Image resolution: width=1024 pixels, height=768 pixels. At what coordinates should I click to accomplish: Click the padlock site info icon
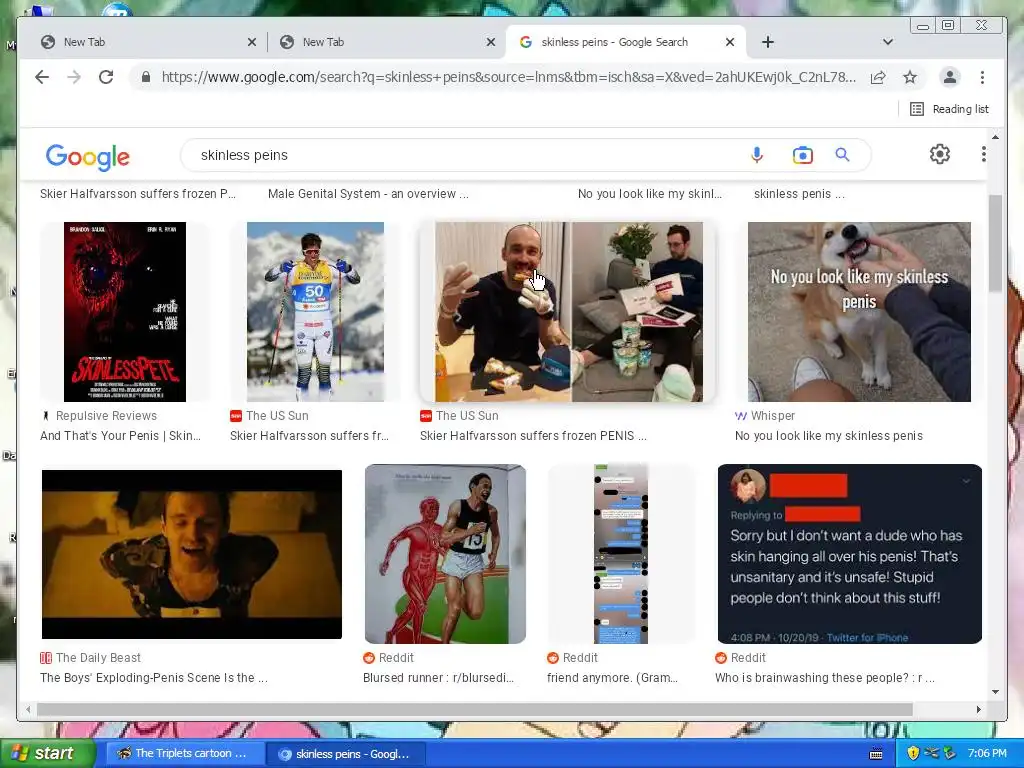(x=146, y=77)
